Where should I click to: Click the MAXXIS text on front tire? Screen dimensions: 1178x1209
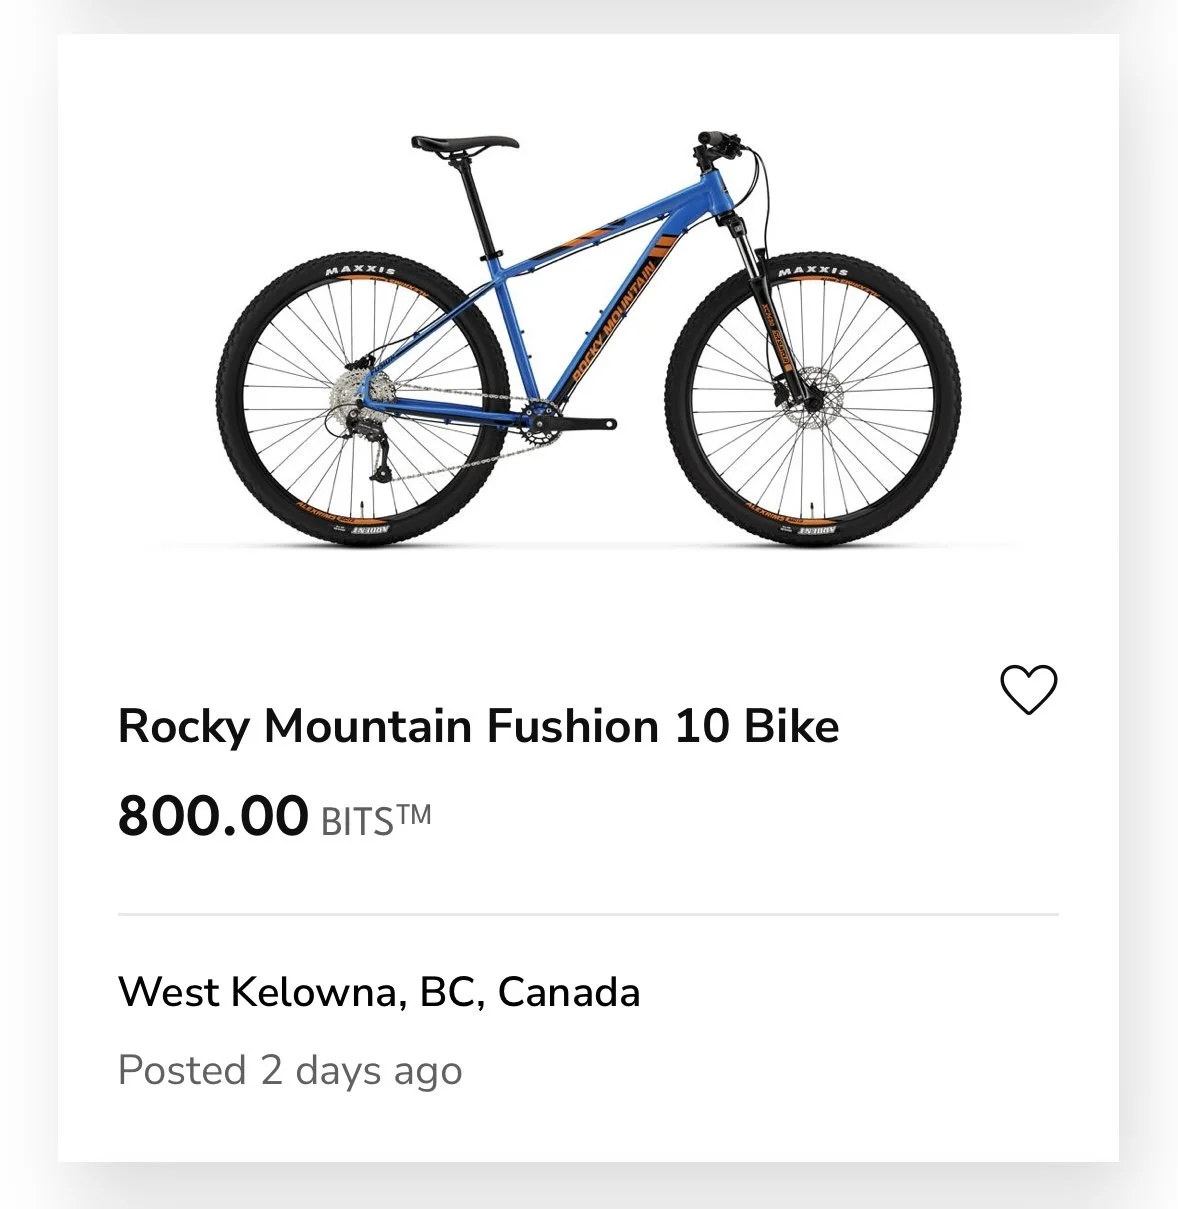click(x=813, y=271)
